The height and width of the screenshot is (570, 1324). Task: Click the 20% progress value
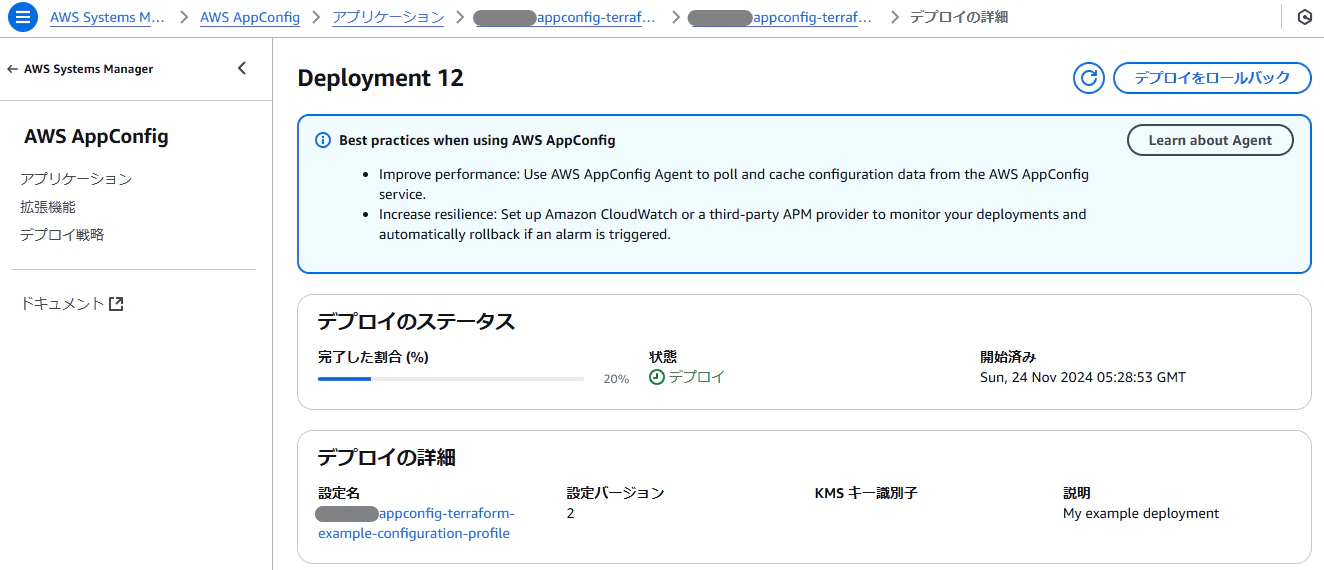(x=616, y=379)
